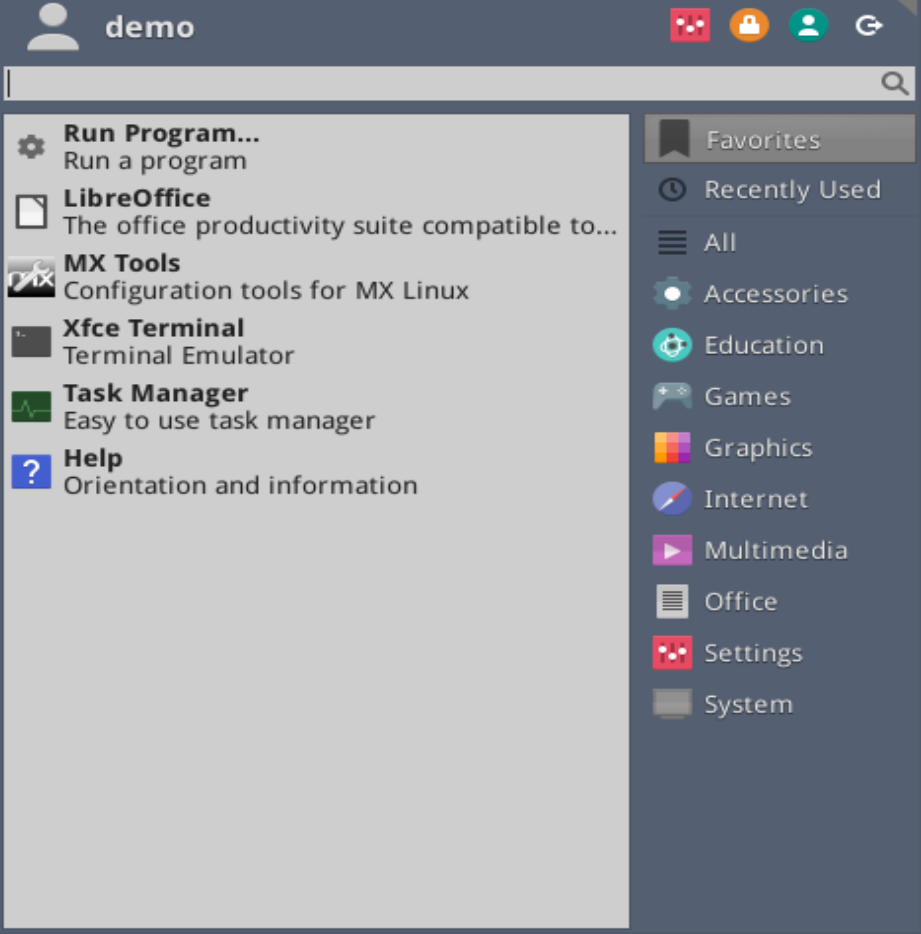Click the orange lock screen icon

(749, 26)
